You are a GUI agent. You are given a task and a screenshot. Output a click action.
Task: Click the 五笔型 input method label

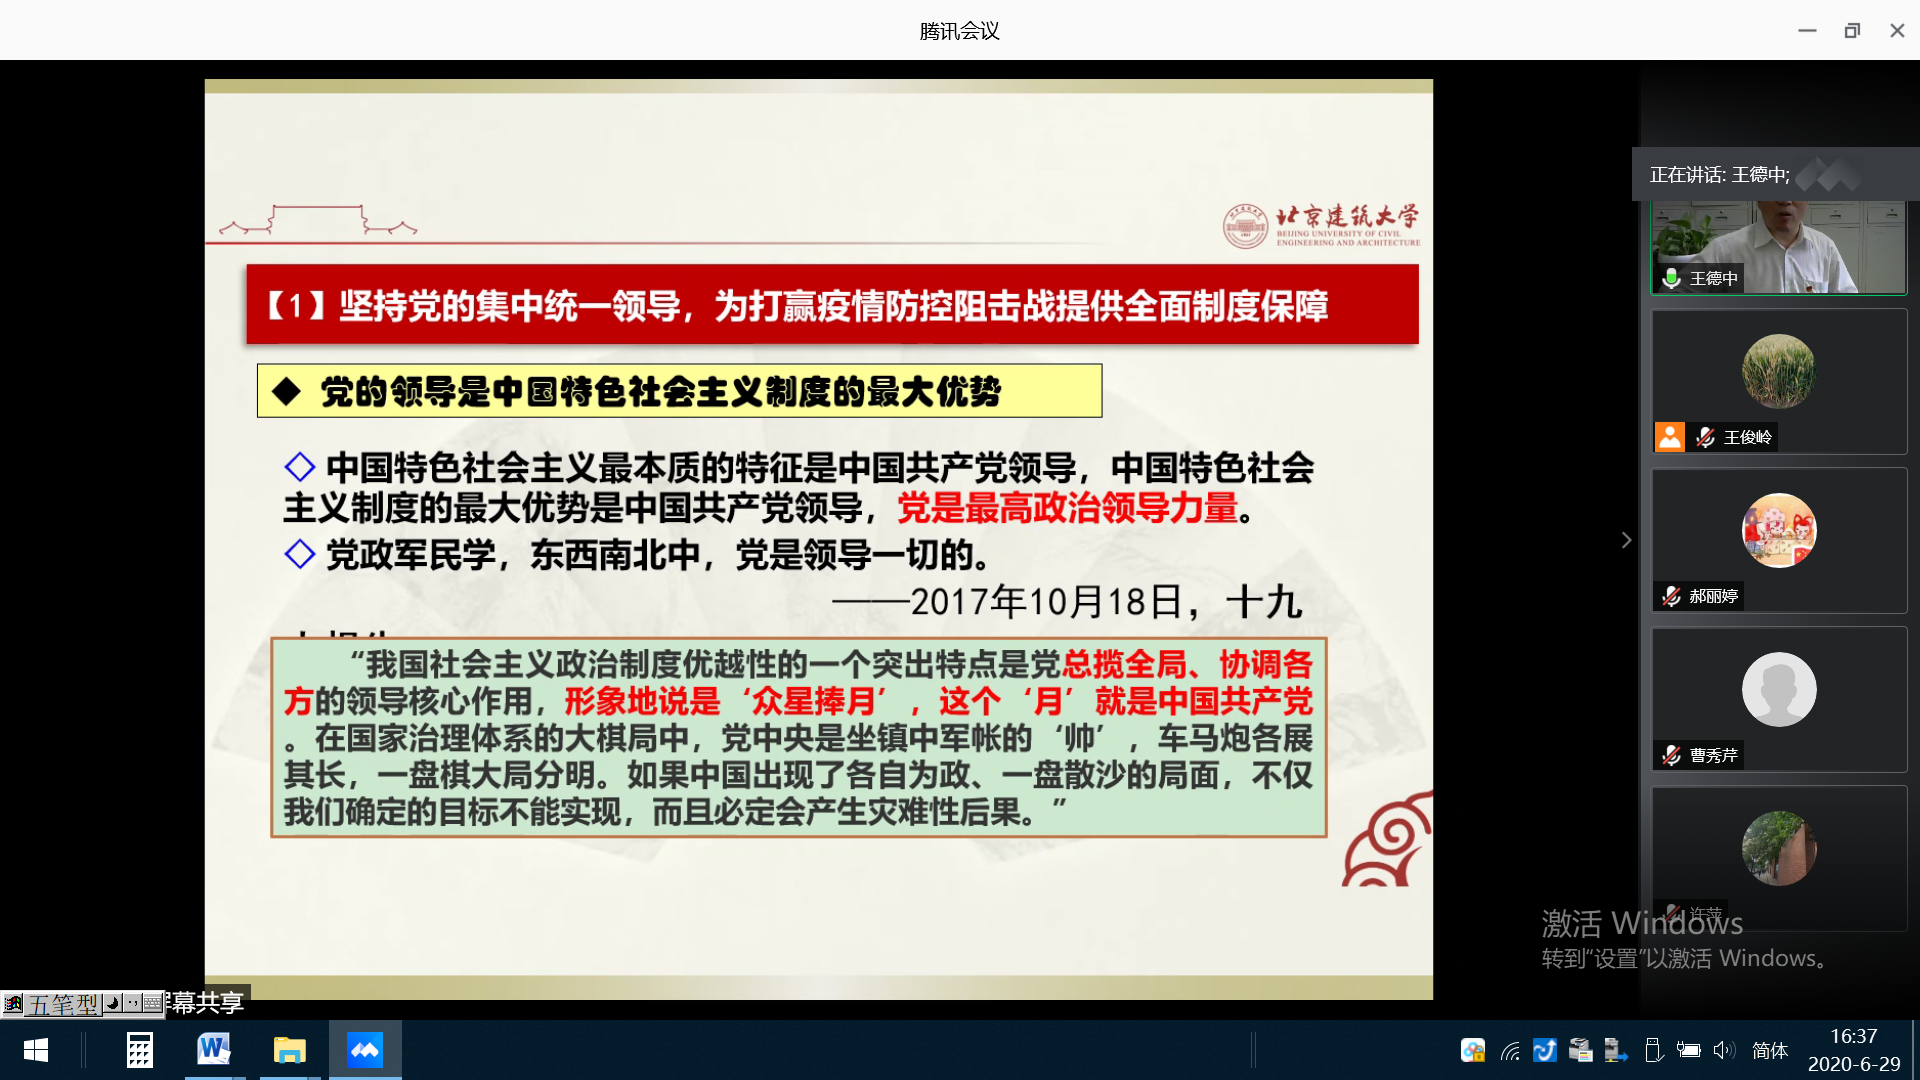point(62,1003)
